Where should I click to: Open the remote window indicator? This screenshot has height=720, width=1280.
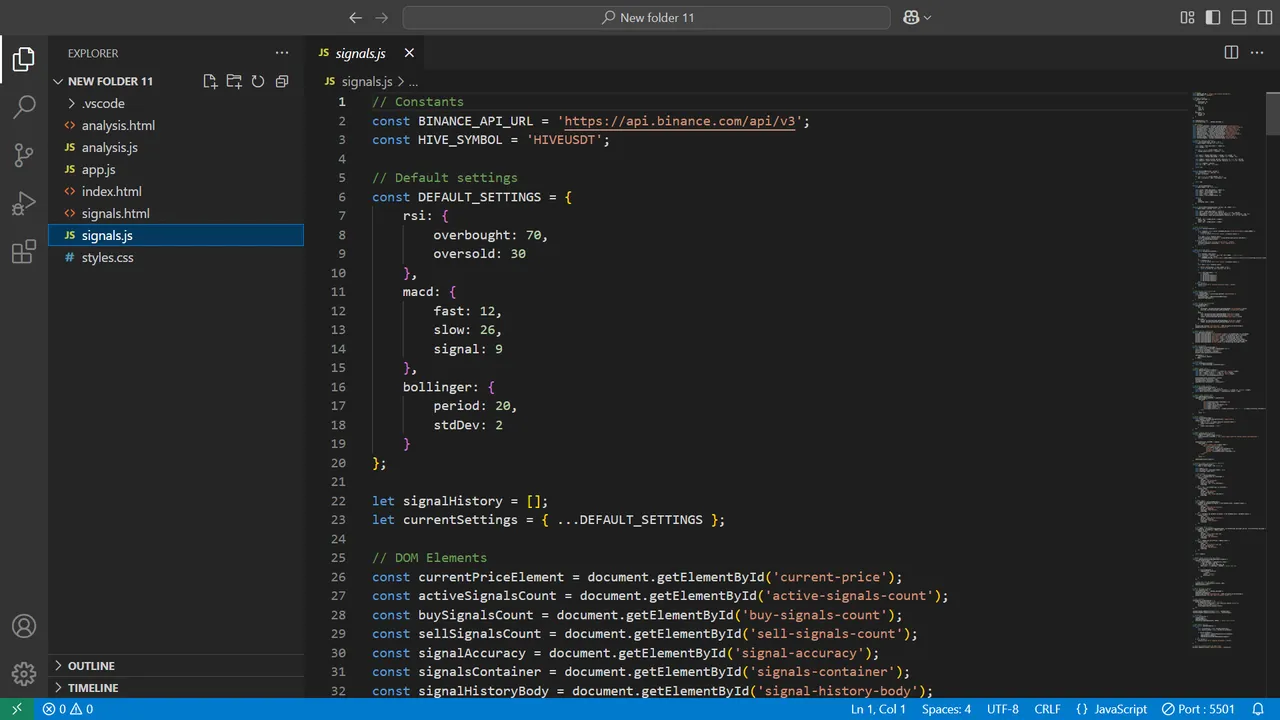pyautogui.click(x=16, y=709)
